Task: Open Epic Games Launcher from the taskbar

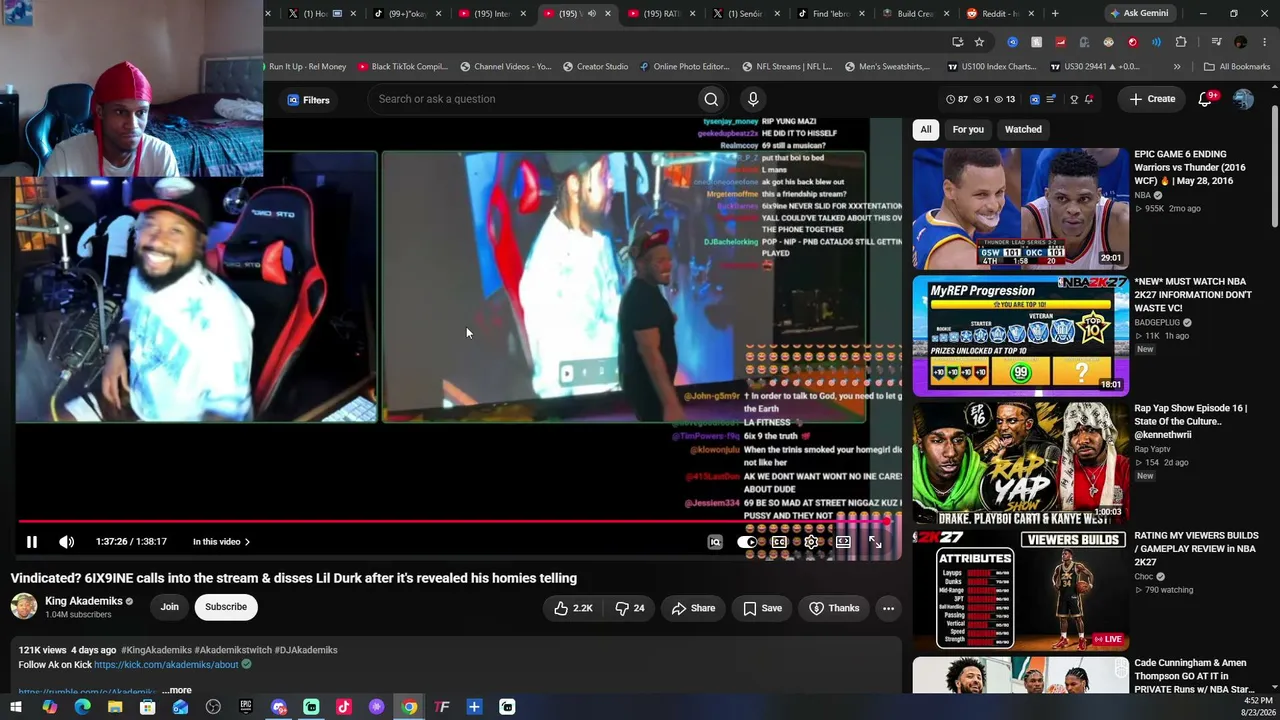Action: point(246,707)
